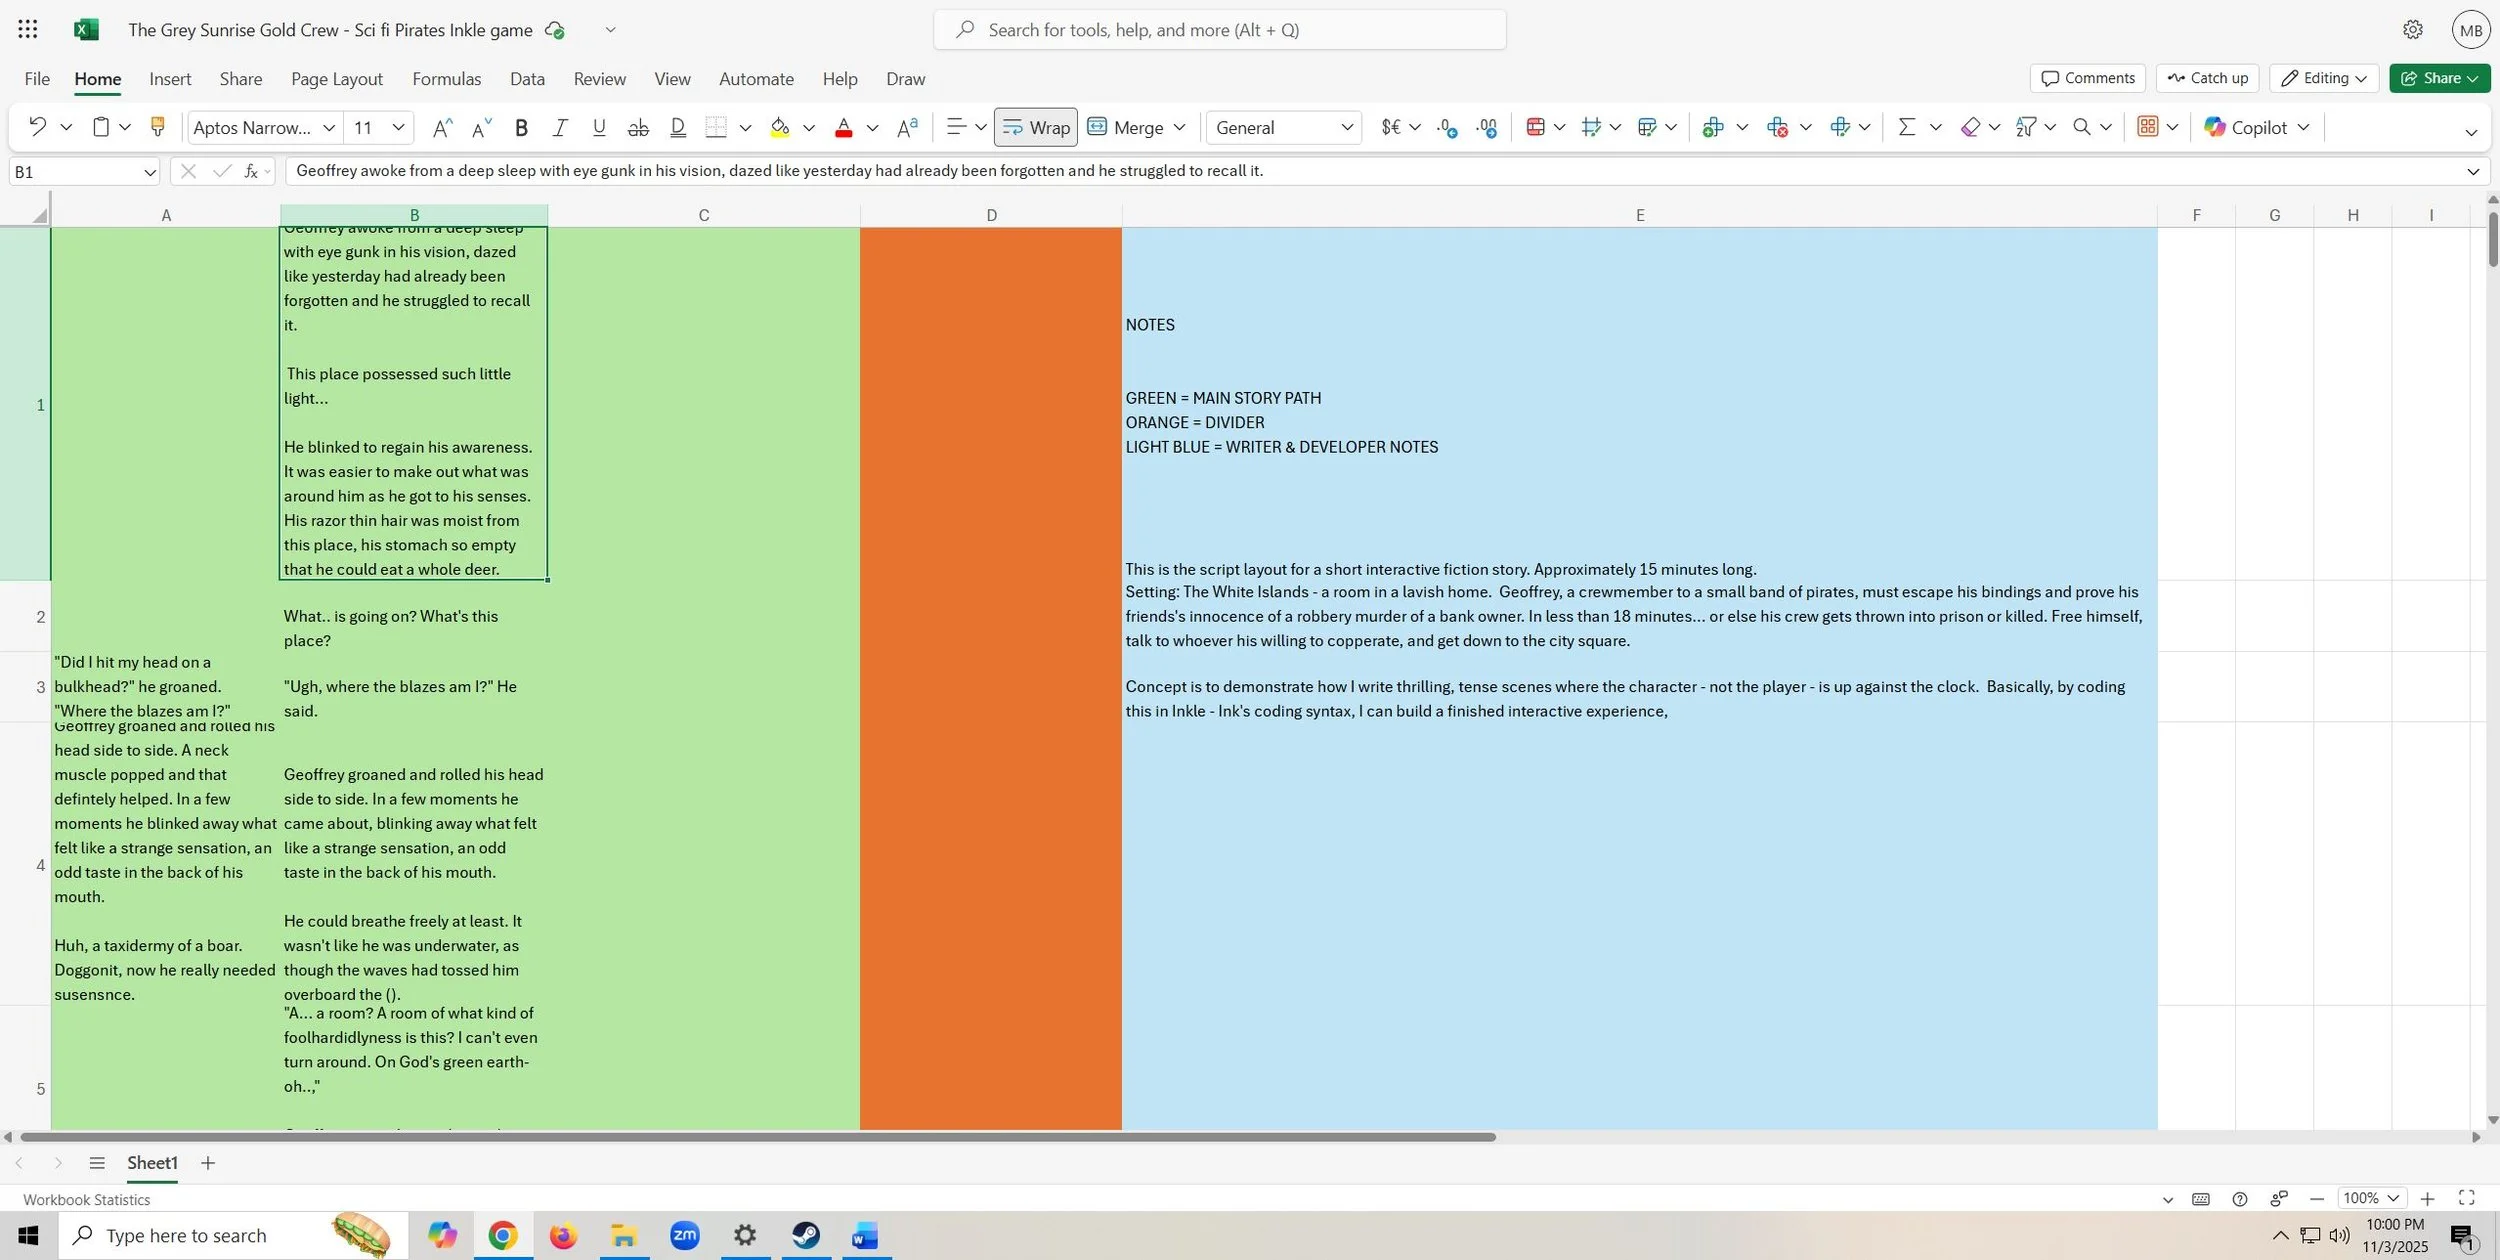Click the Format Painter brush icon
The height and width of the screenshot is (1260, 2500).
tap(157, 127)
